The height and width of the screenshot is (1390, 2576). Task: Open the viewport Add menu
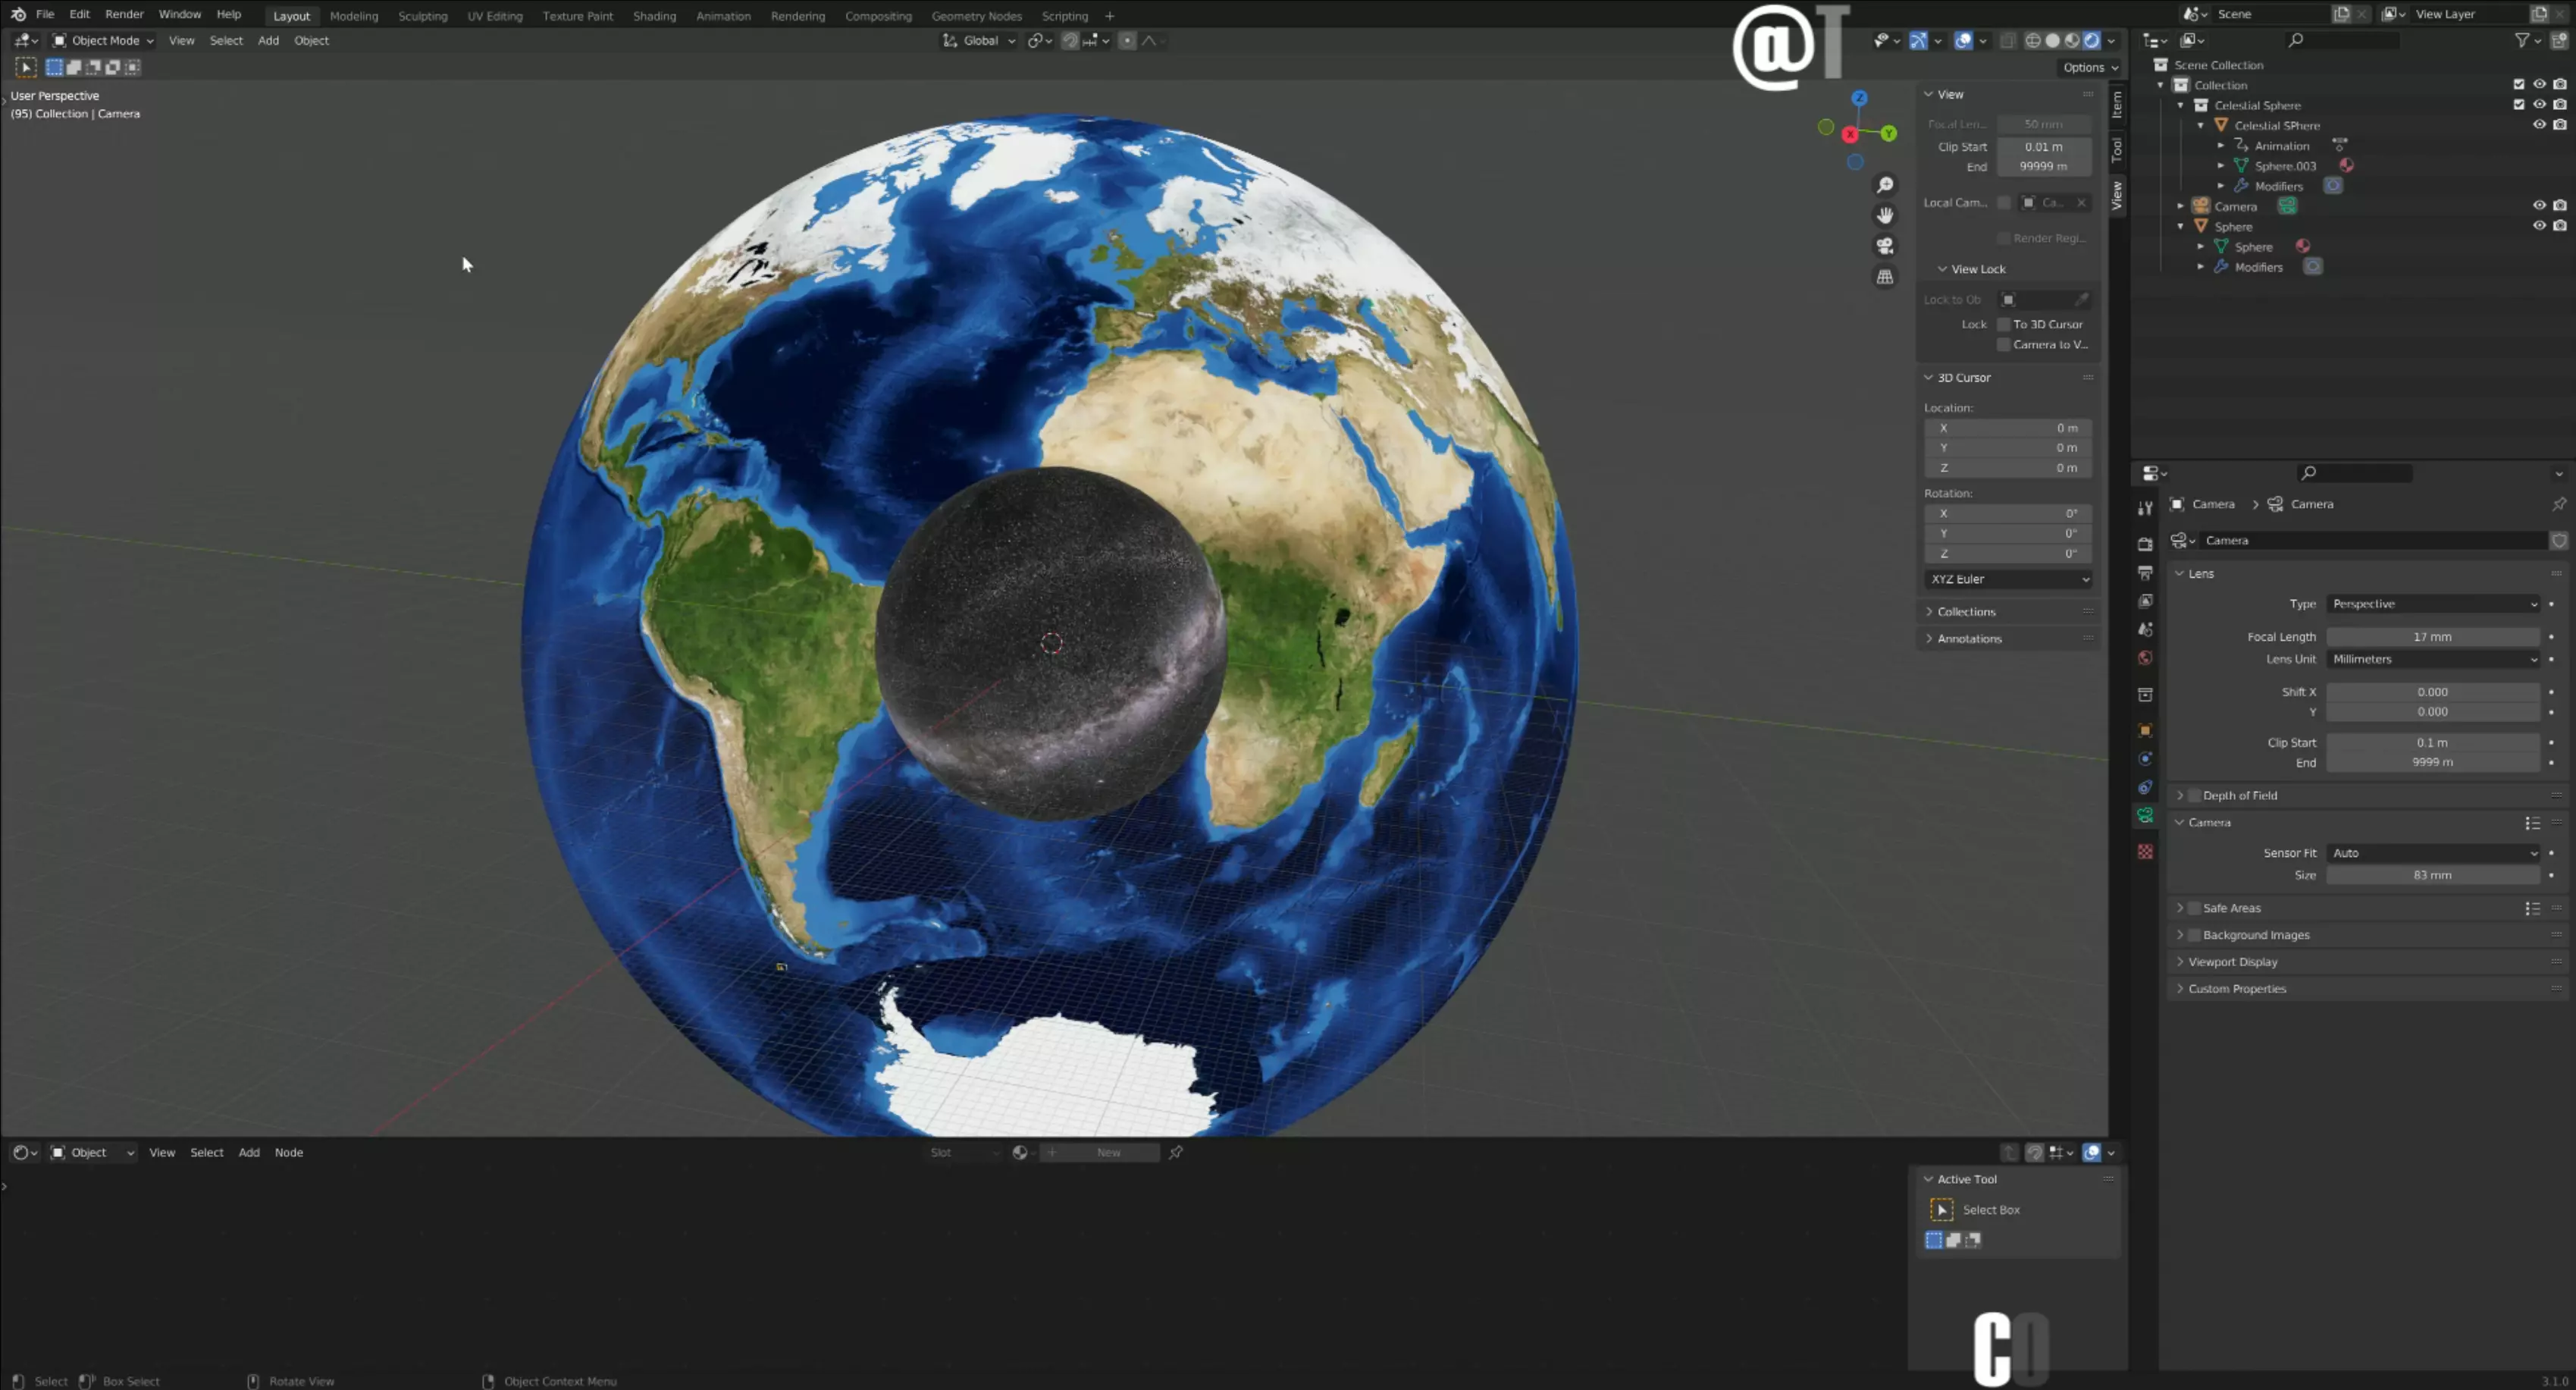268,41
